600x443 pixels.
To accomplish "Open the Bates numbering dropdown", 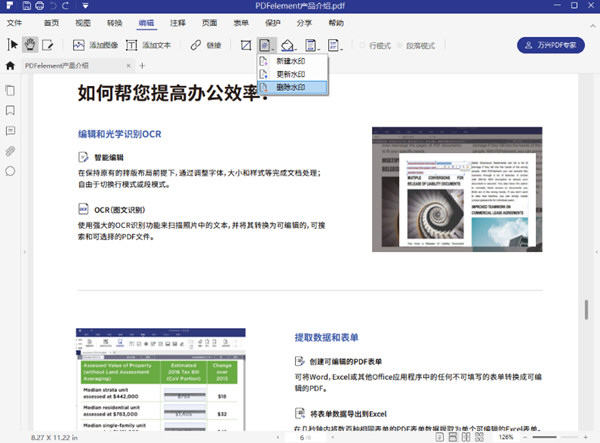I will pyautogui.click(x=335, y=45).
